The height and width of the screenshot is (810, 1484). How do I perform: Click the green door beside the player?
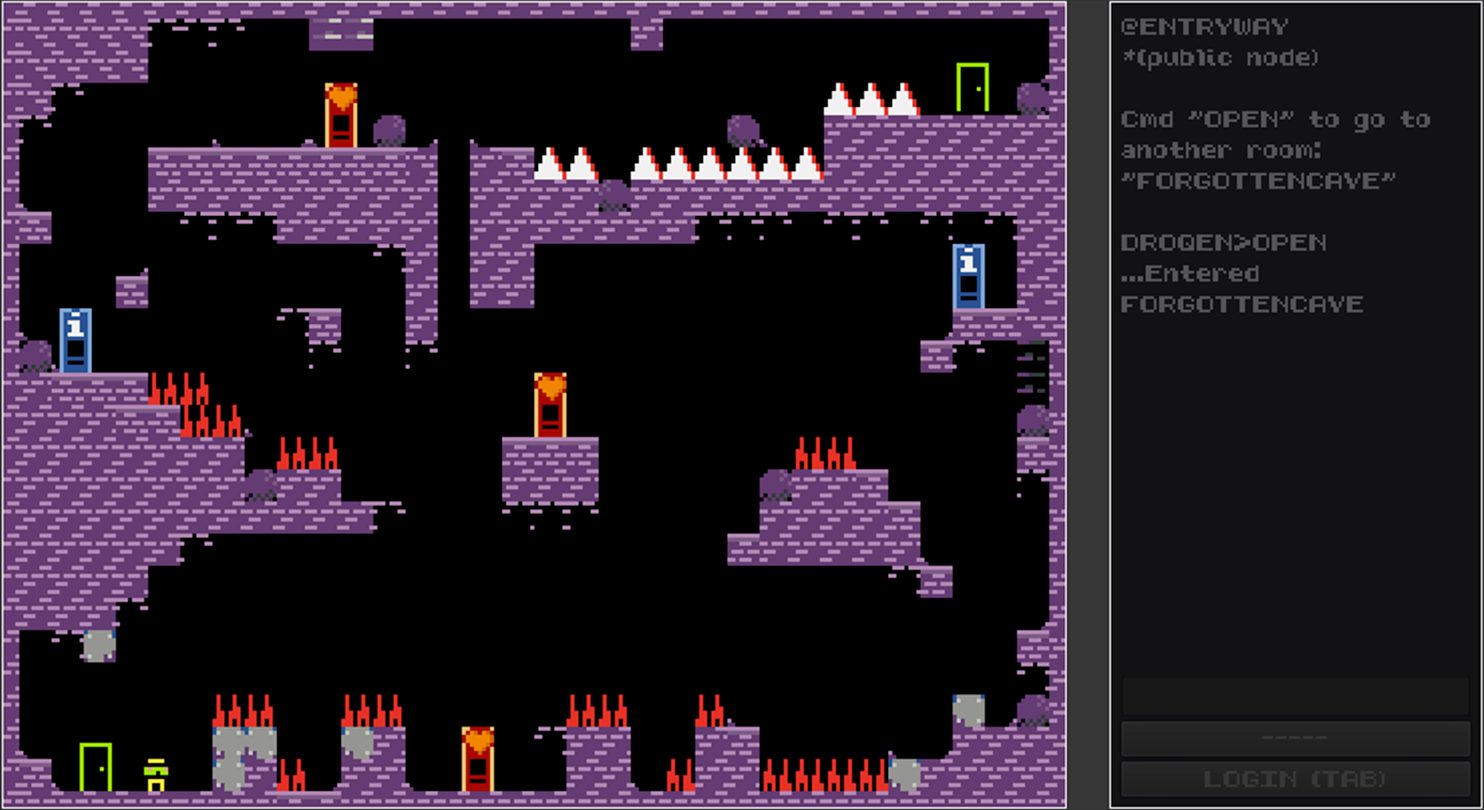pyautogui.click(x=95, y=766)
